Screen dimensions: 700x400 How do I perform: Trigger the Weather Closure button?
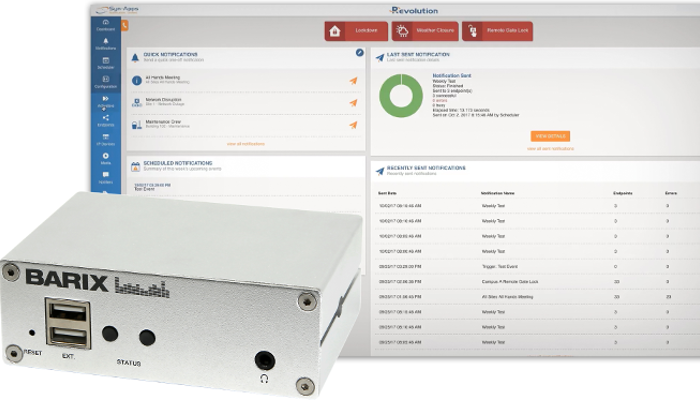[x=425, y=31]
